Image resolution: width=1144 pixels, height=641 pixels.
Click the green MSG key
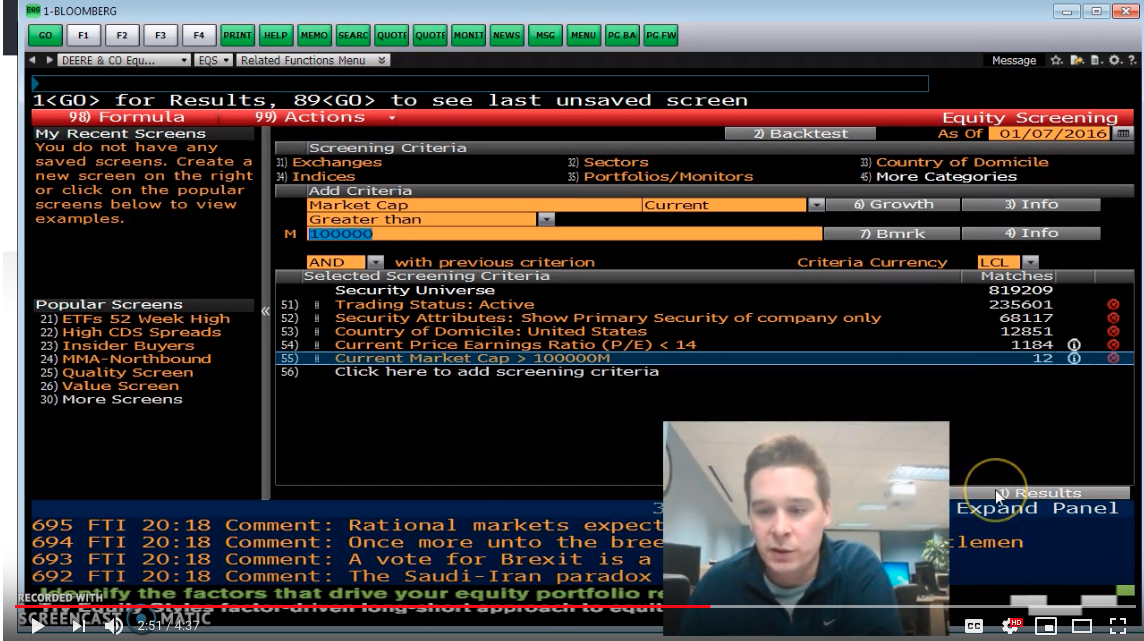point(545,35)
